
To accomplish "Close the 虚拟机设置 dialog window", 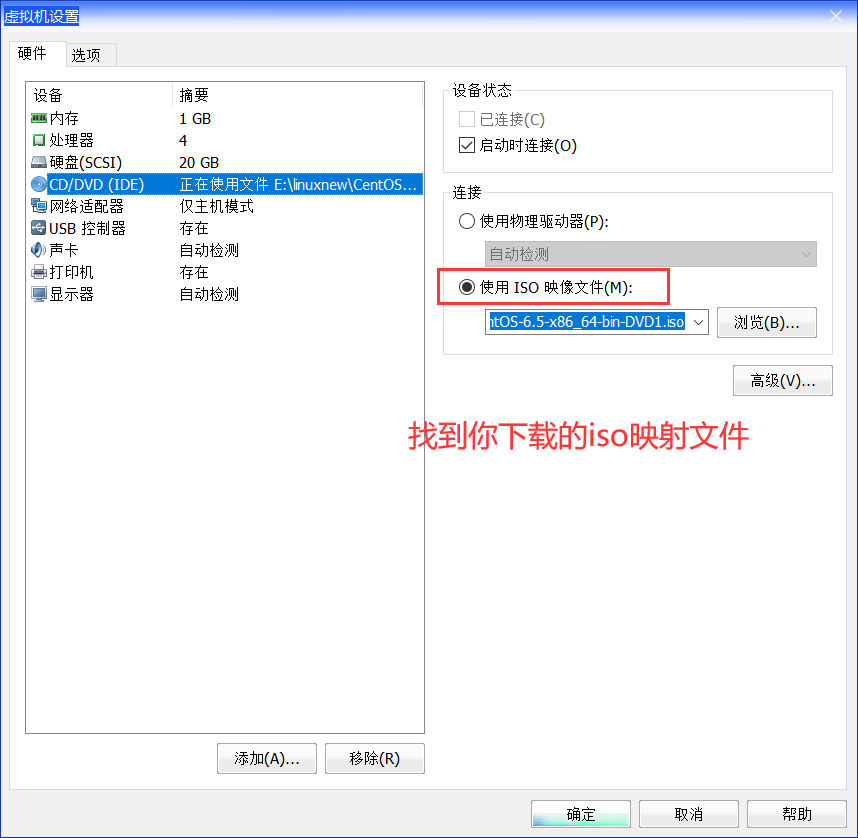I will click(x=836, y=16).
